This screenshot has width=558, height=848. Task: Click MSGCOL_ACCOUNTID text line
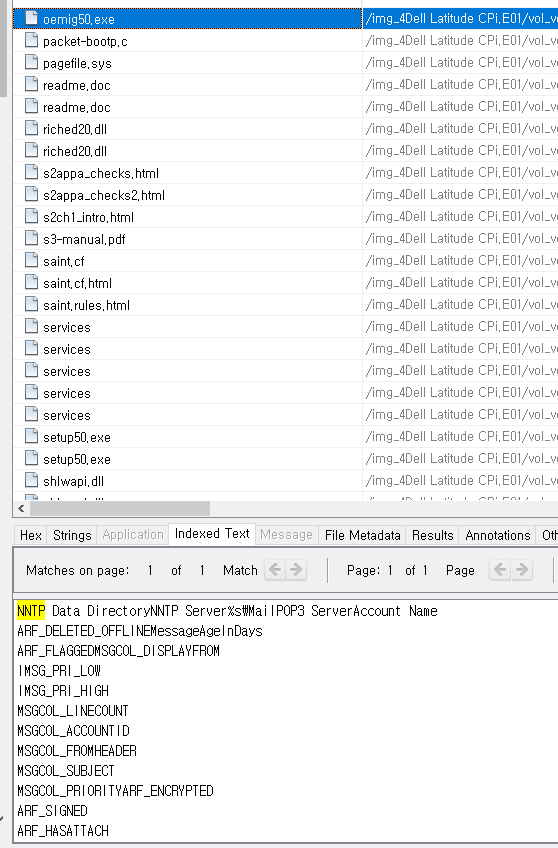[x=73, y=731]
